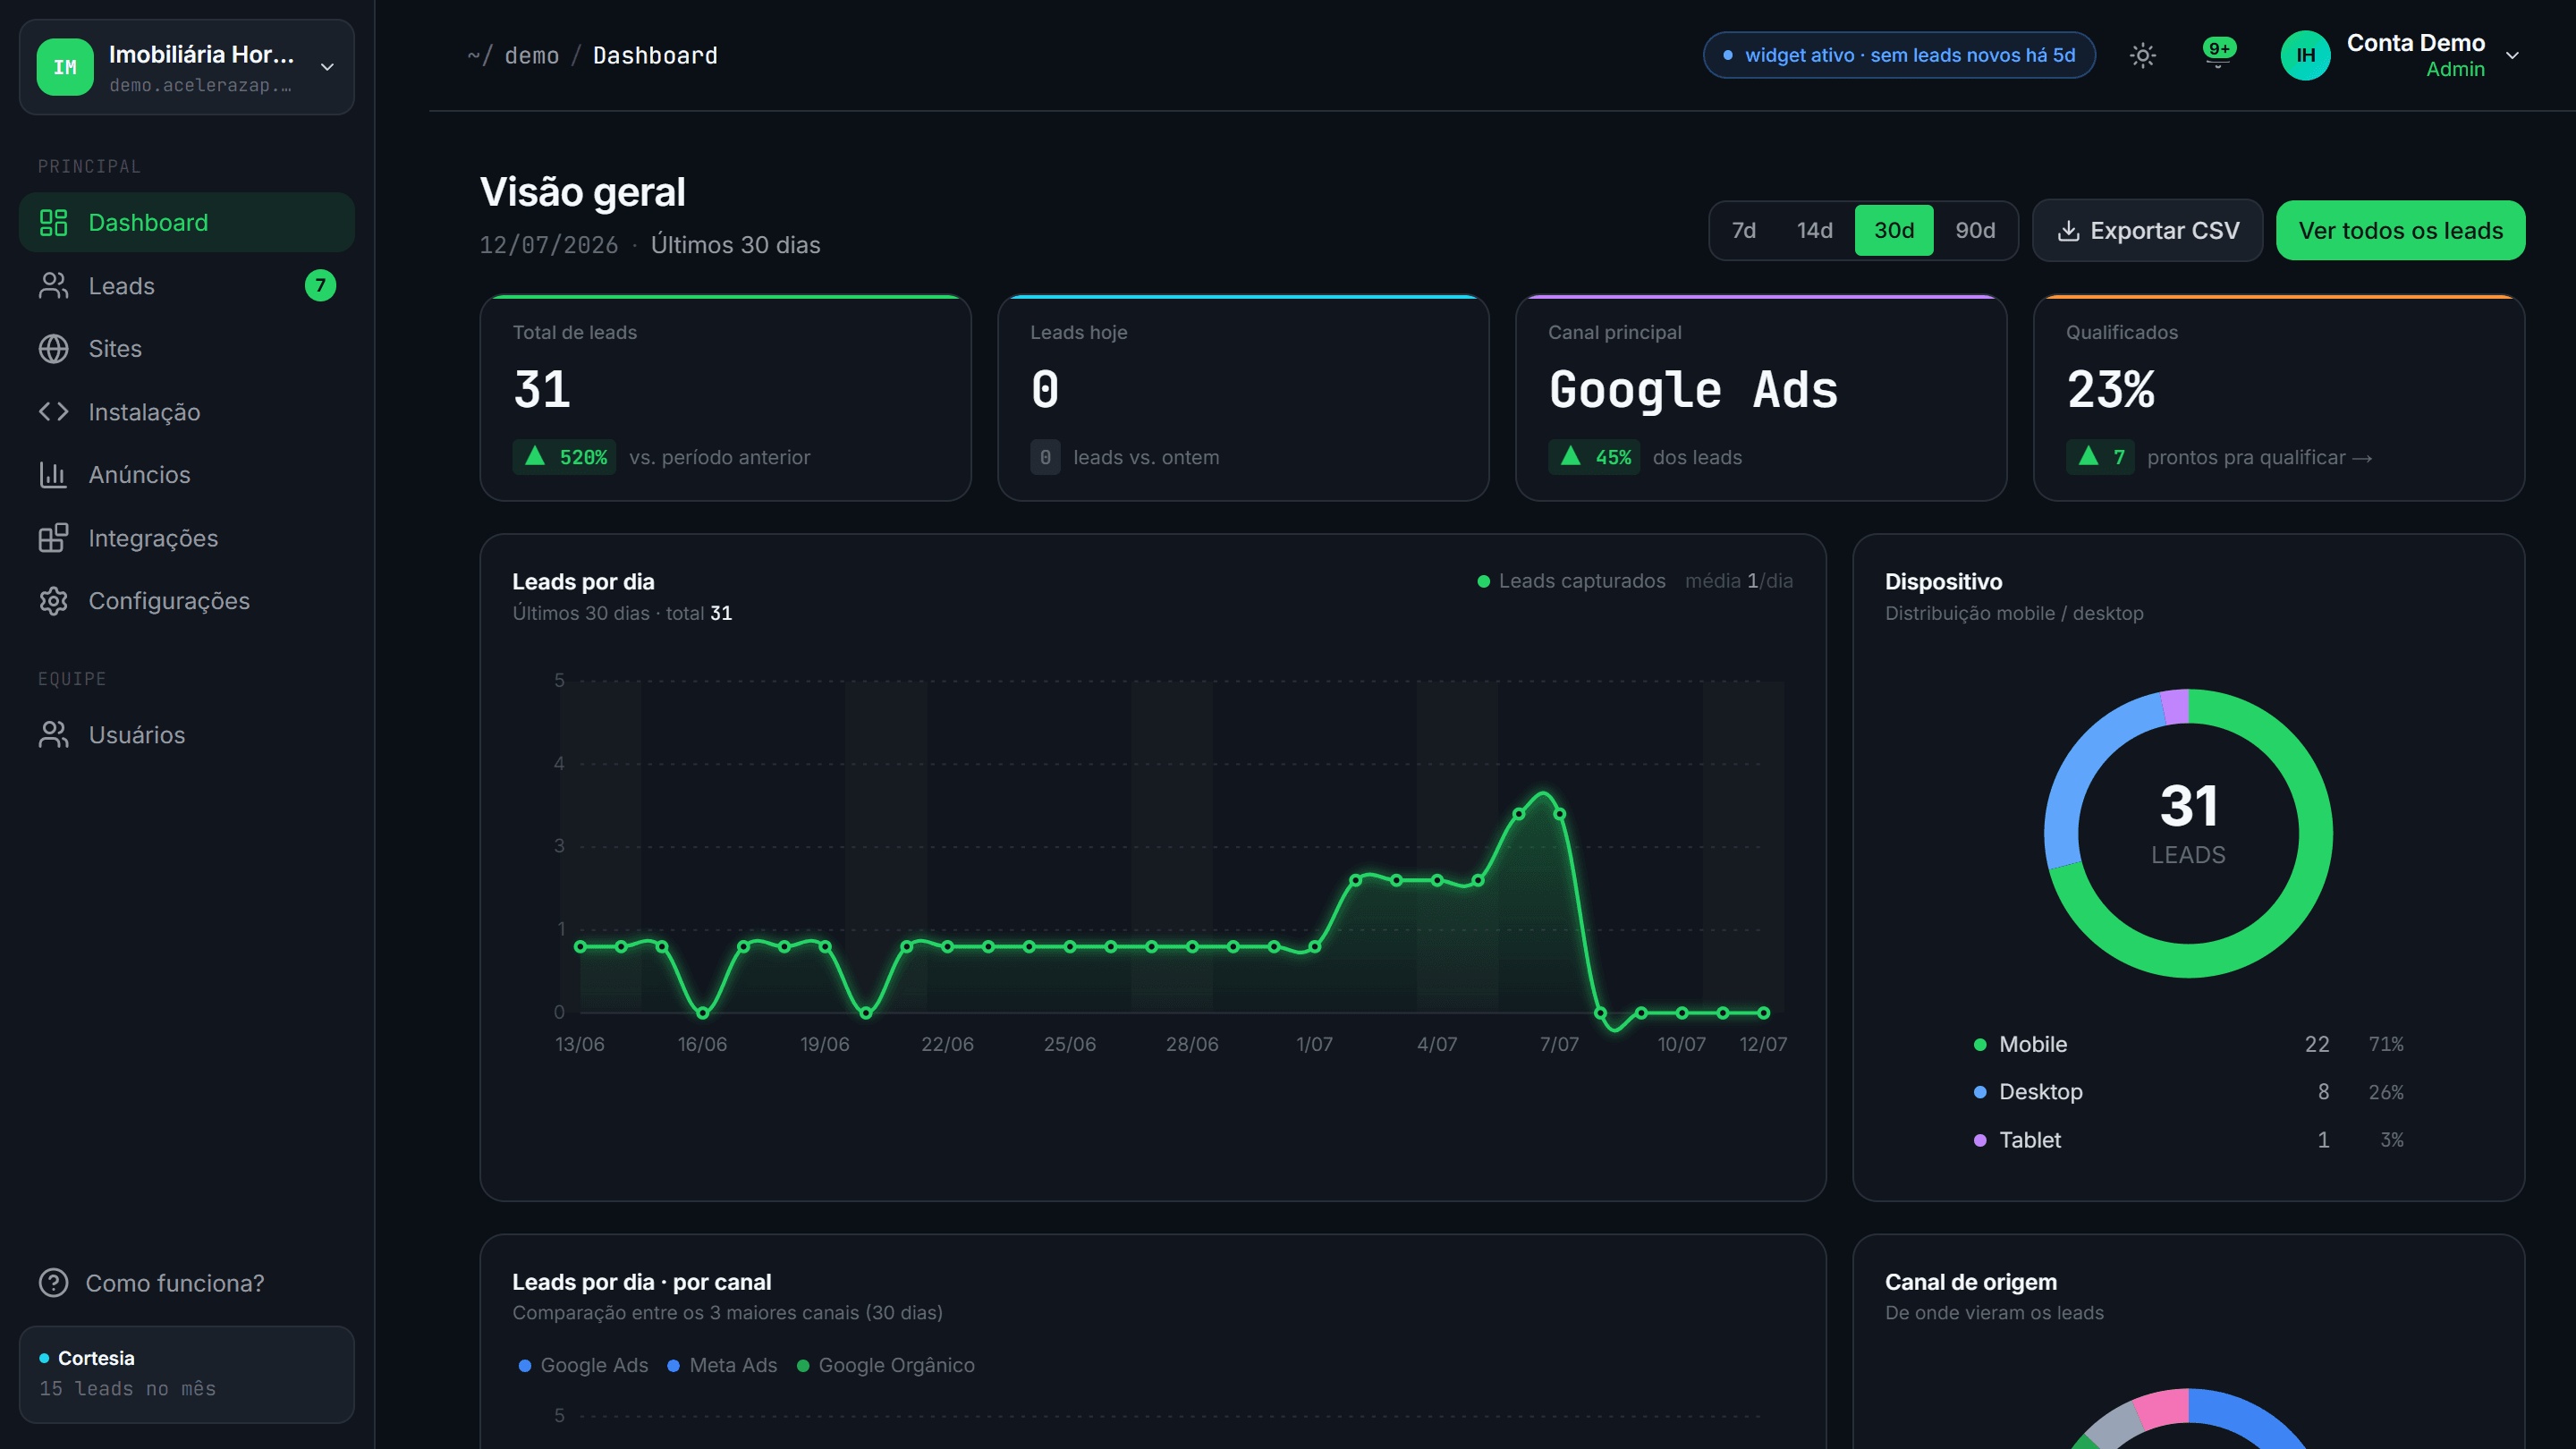The height and width of the screenshot is (1449, 2576).
Task: Click the 7/07 peak point on chart
Action: tap(1559, 814)
